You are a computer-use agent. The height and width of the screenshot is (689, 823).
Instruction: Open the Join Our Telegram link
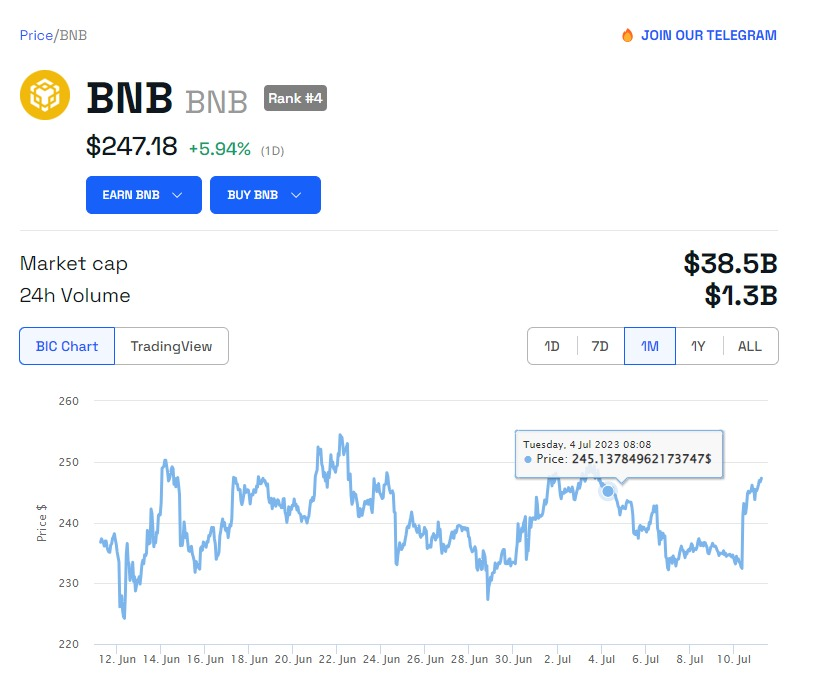[x=709, y=35]
